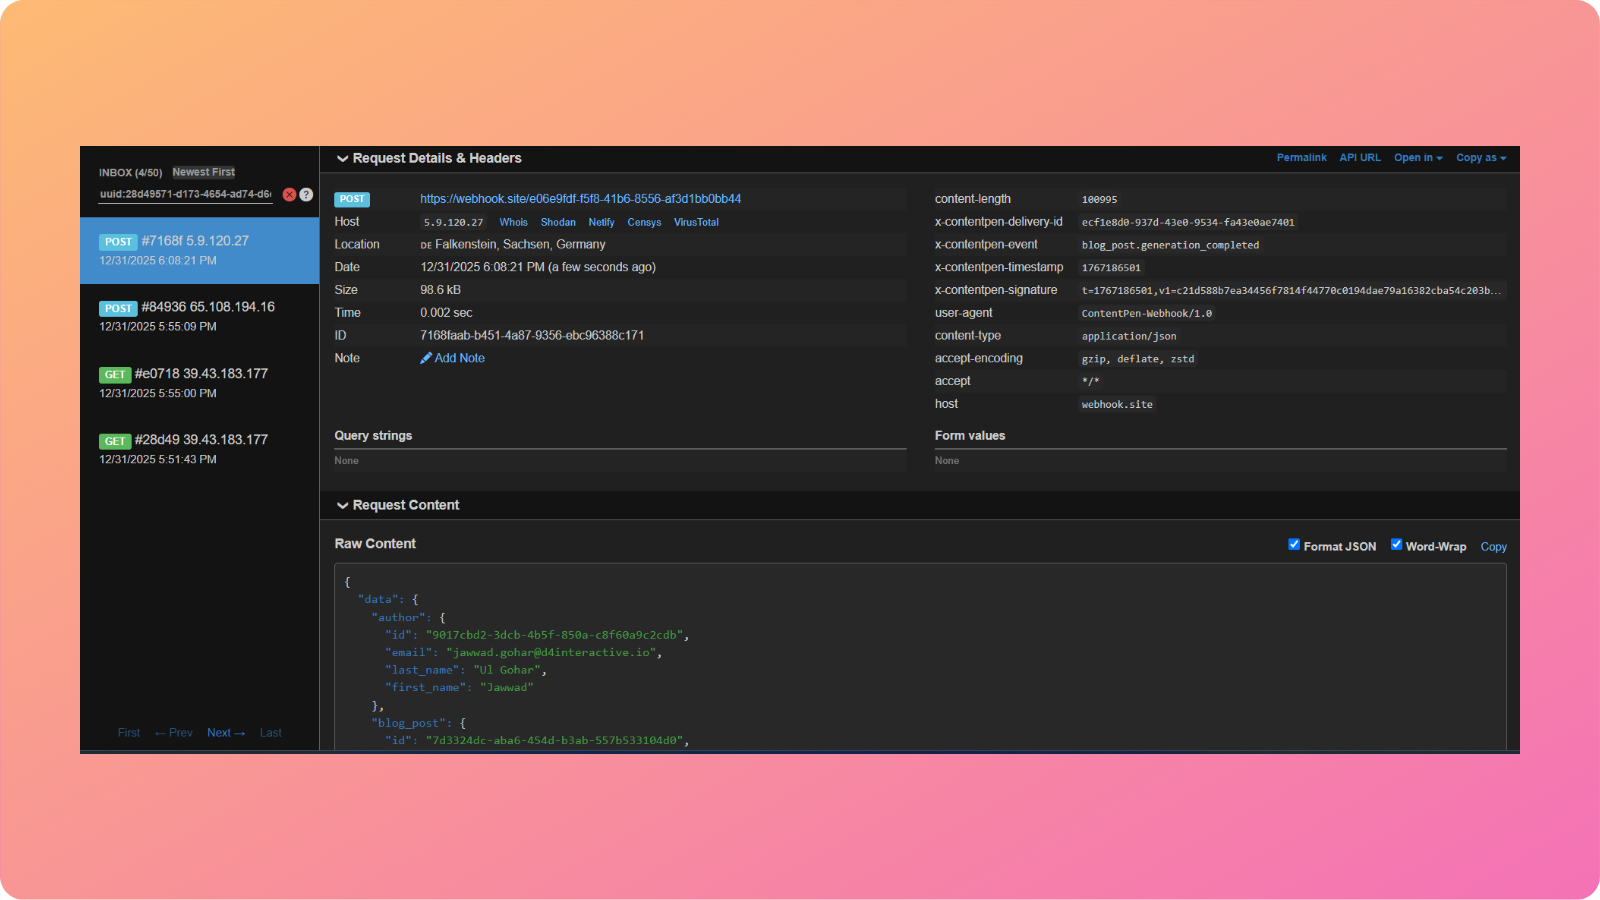Run a Whois lookup on the host IP

513,222
